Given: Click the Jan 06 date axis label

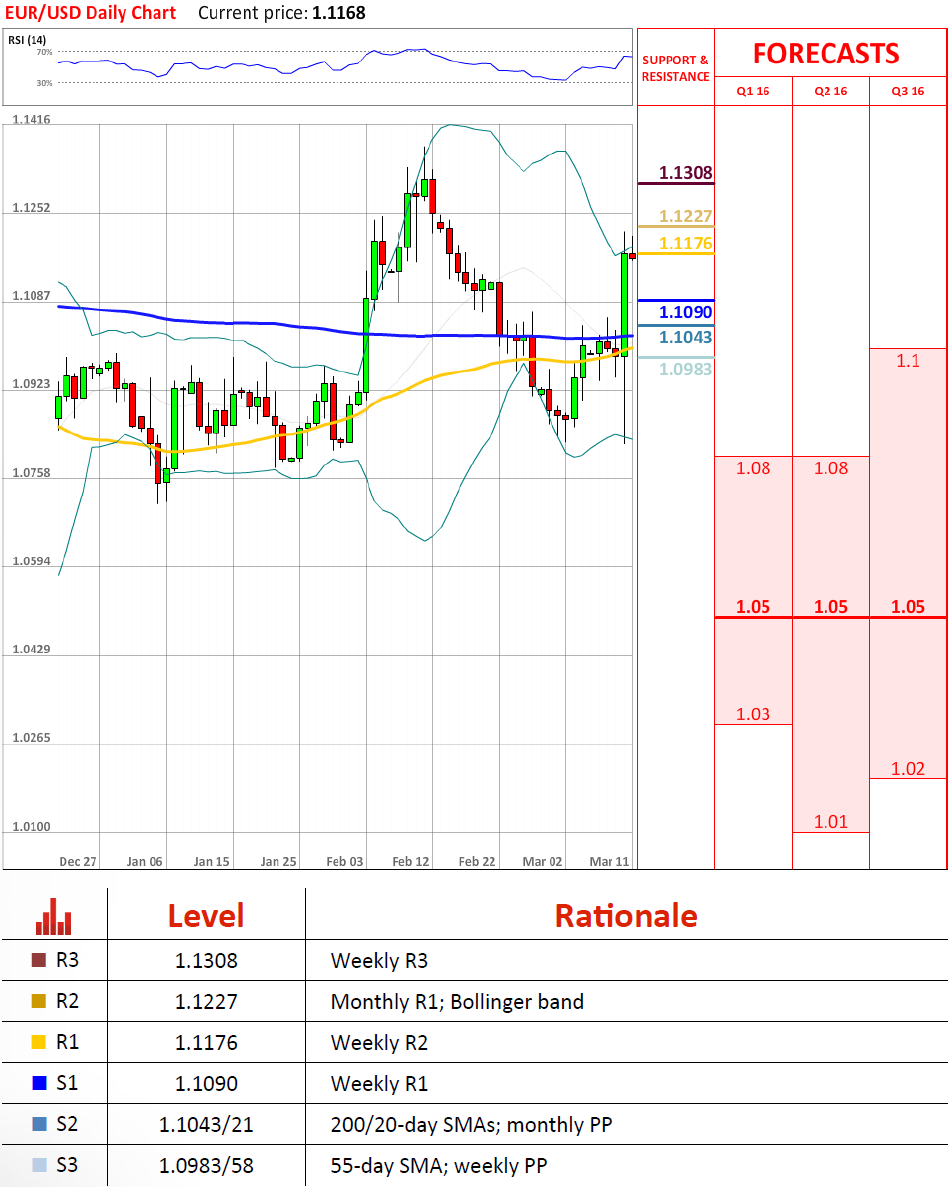Looking at the screenshot, I should coord(145,861).
